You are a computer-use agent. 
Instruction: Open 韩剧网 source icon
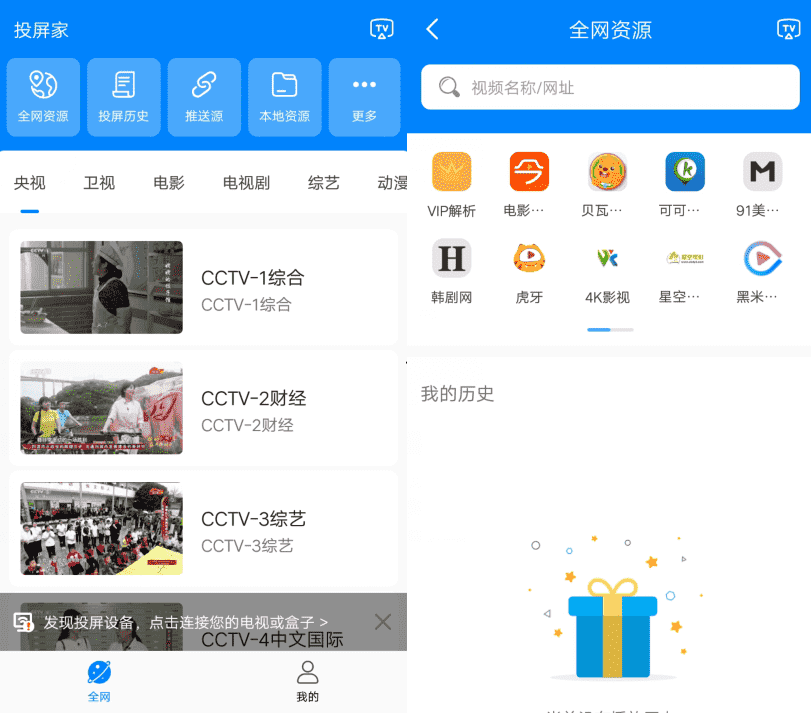452,258
